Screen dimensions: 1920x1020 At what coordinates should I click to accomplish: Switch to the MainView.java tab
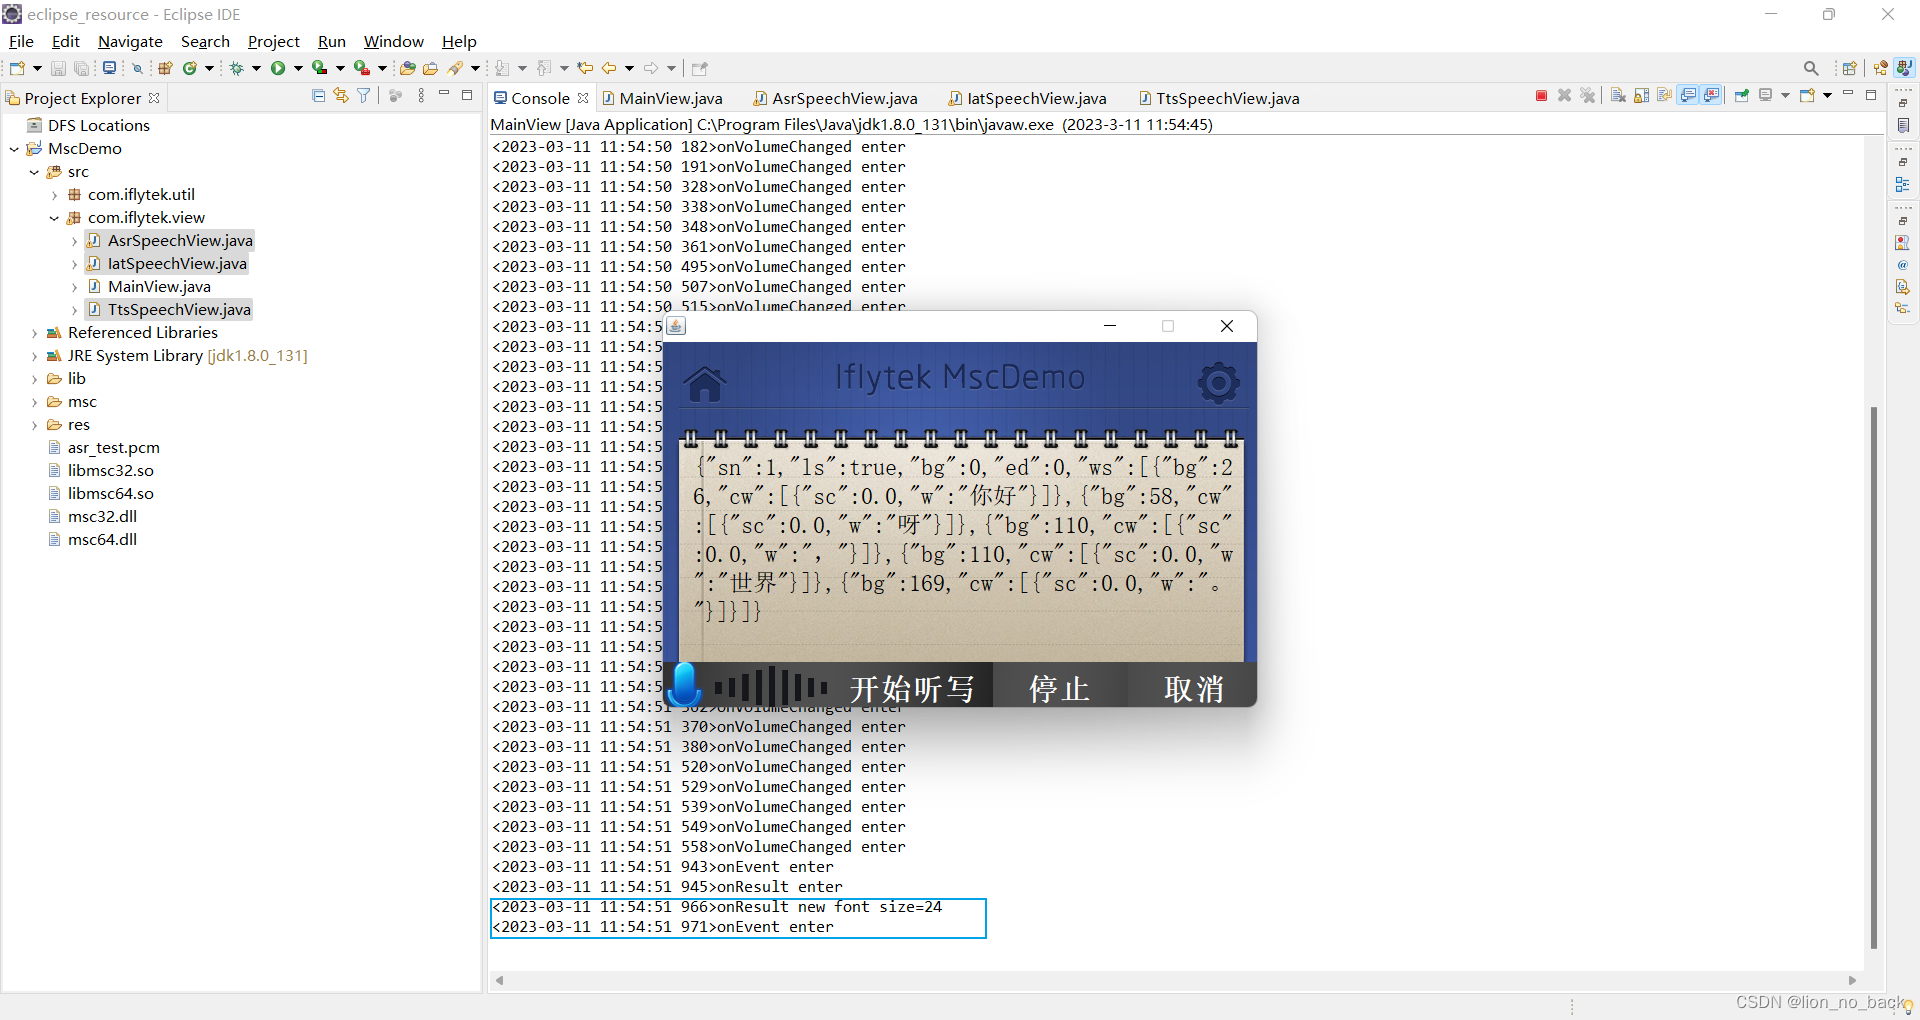point(662,98)
